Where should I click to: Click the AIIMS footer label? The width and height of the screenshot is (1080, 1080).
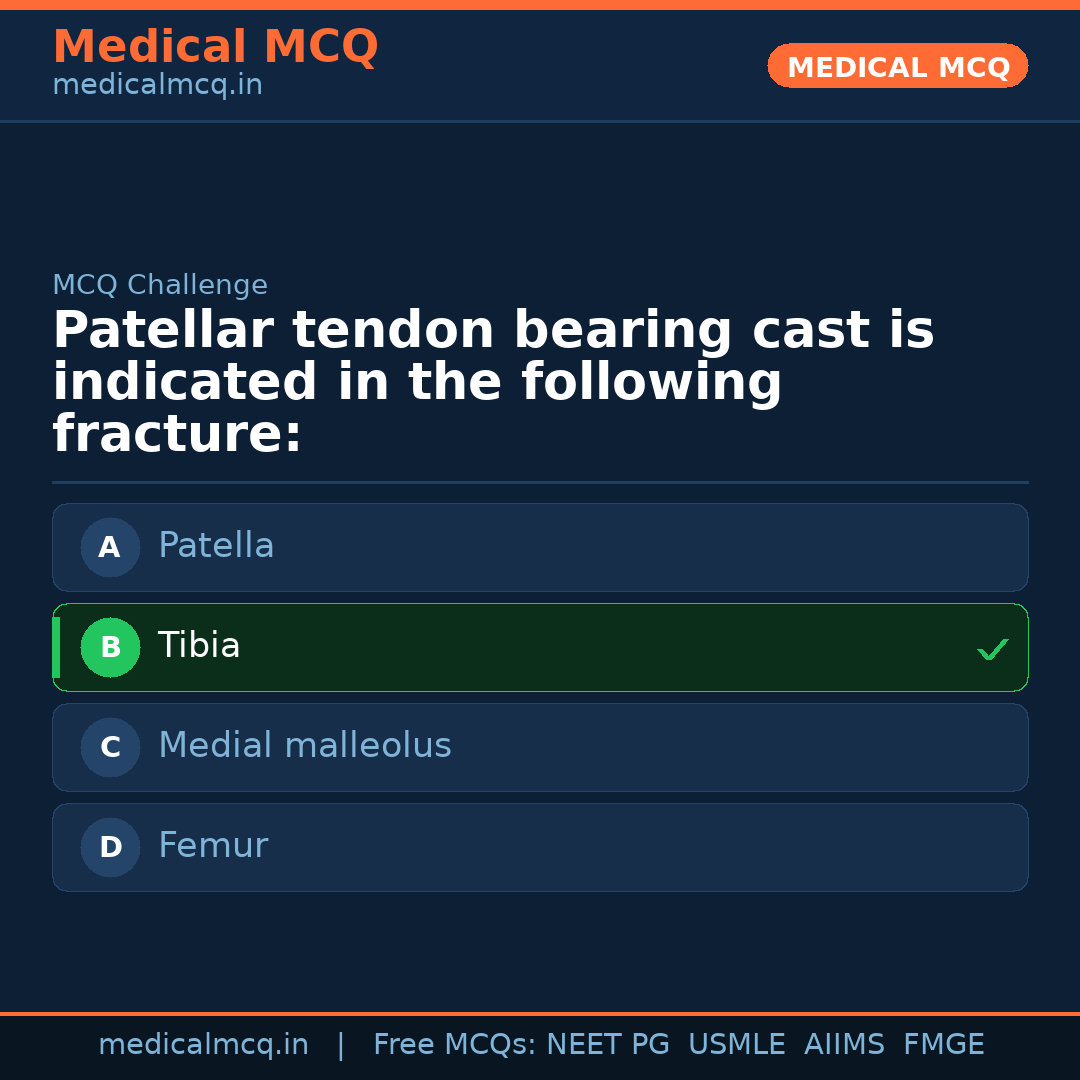click(845, 1044)
